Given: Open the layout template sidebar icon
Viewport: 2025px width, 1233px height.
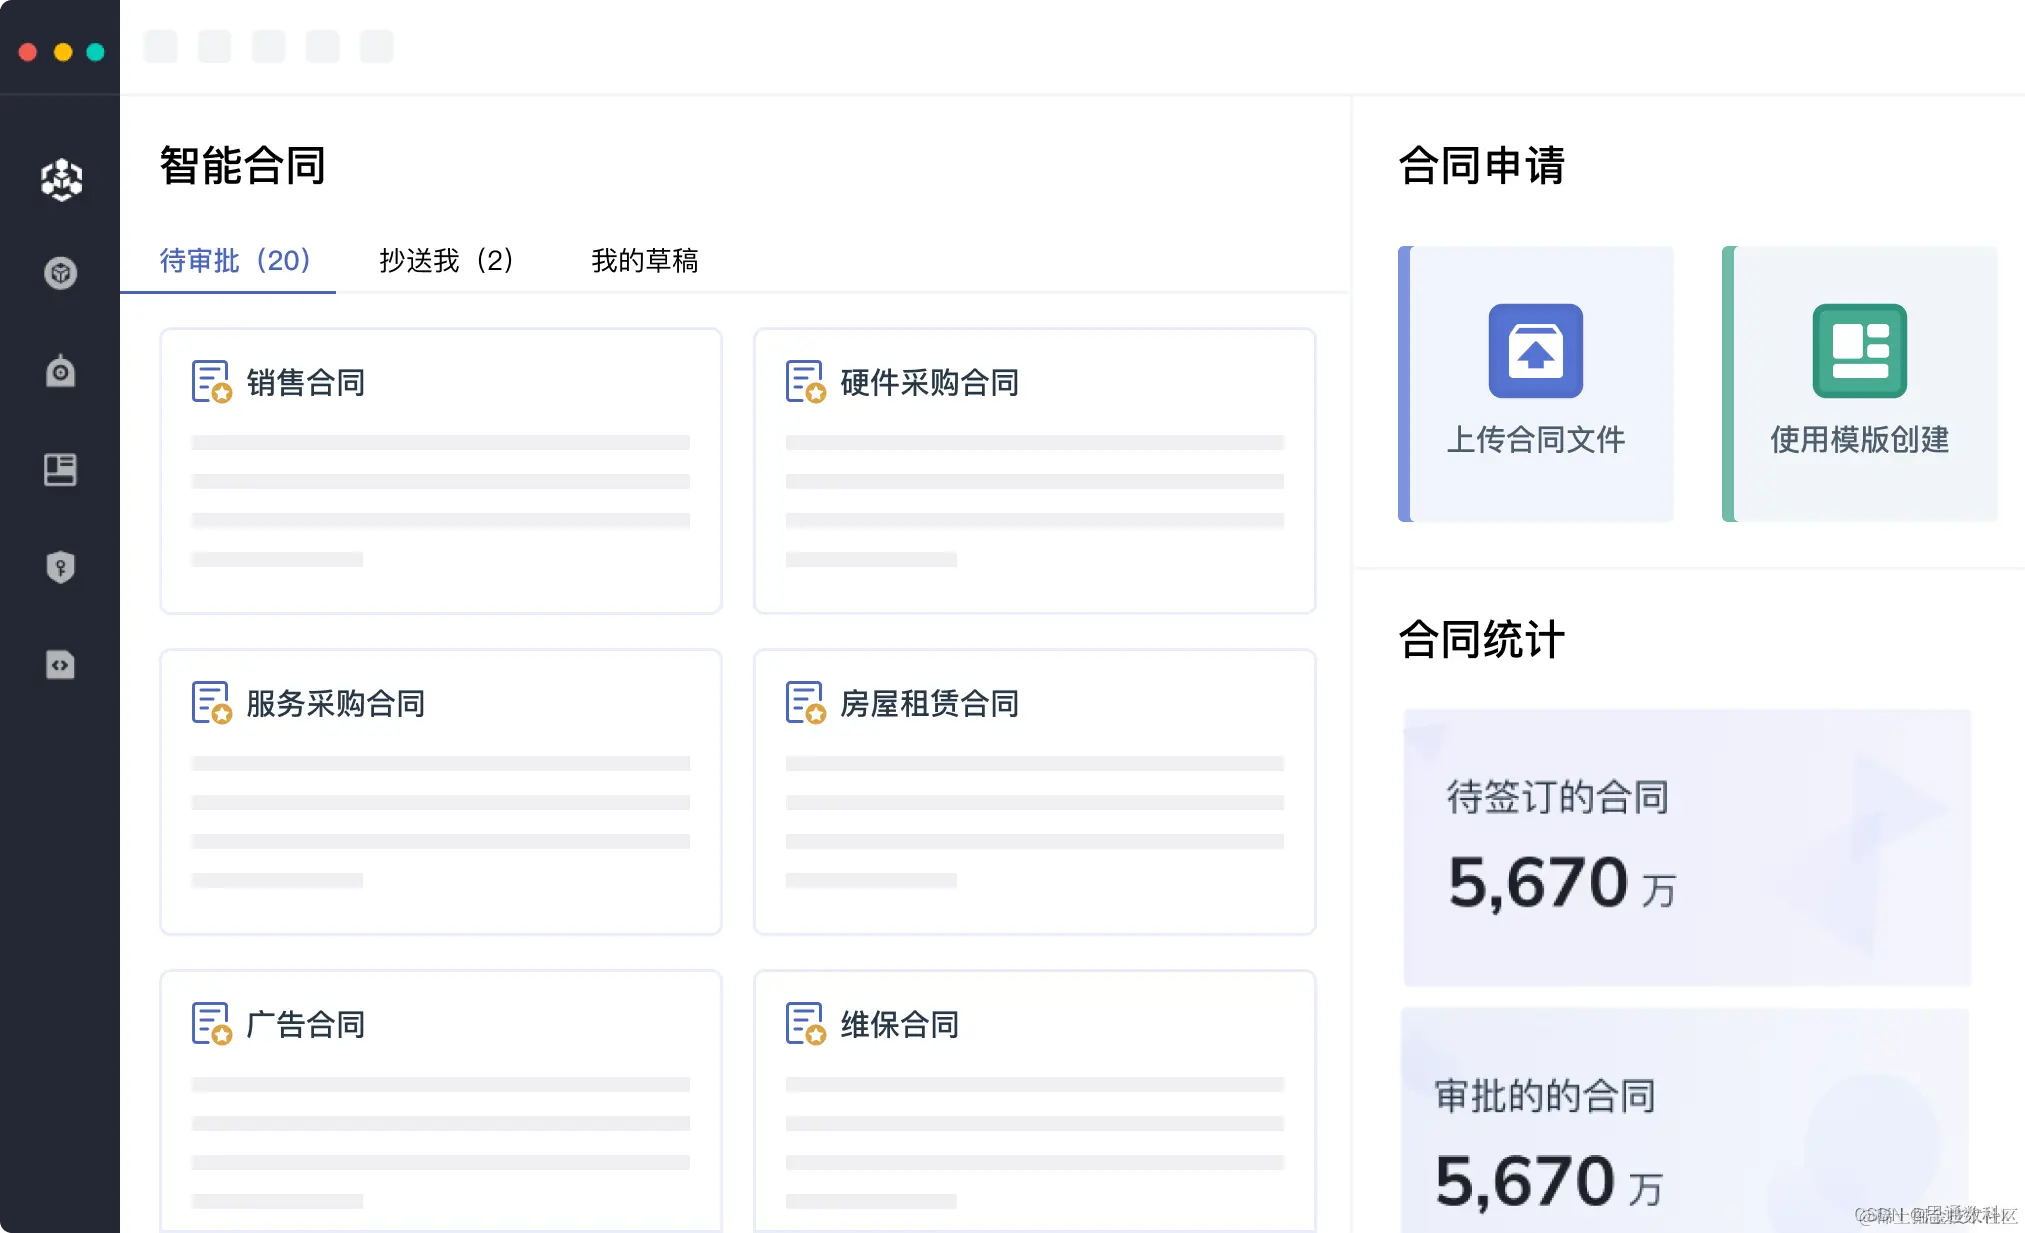Looking at the screenshot, I should 61,469.
